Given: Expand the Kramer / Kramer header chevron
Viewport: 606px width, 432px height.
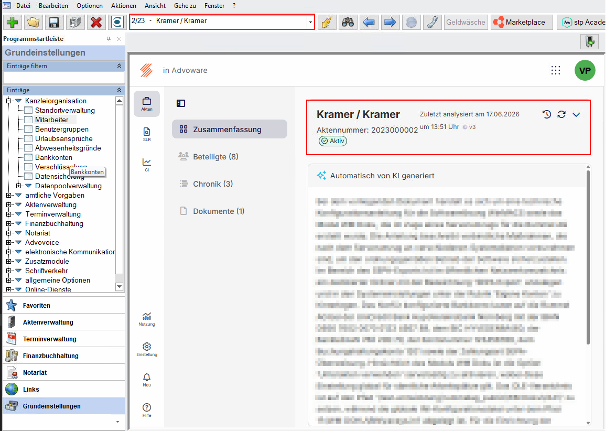Looking at the screenshot, I should point(576,114).
